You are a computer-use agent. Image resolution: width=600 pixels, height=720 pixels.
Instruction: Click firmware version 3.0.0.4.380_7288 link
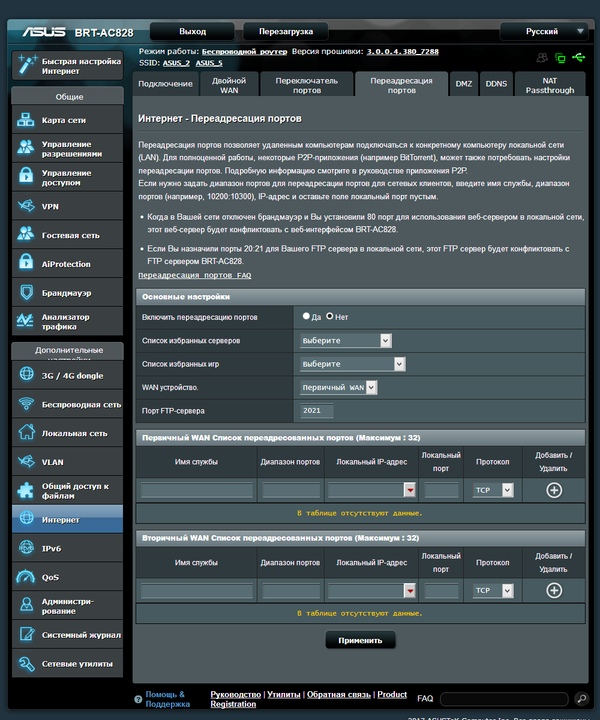tap(403, 51)
